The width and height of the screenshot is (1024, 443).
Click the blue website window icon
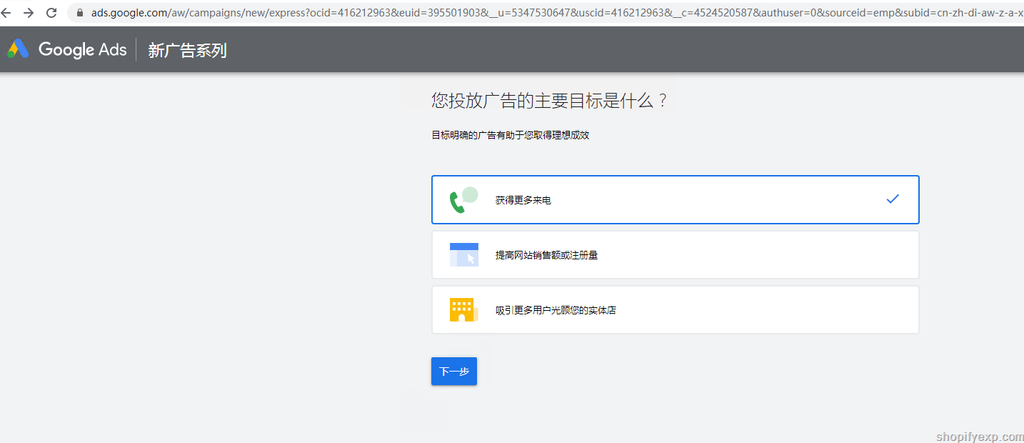[464, 255]
